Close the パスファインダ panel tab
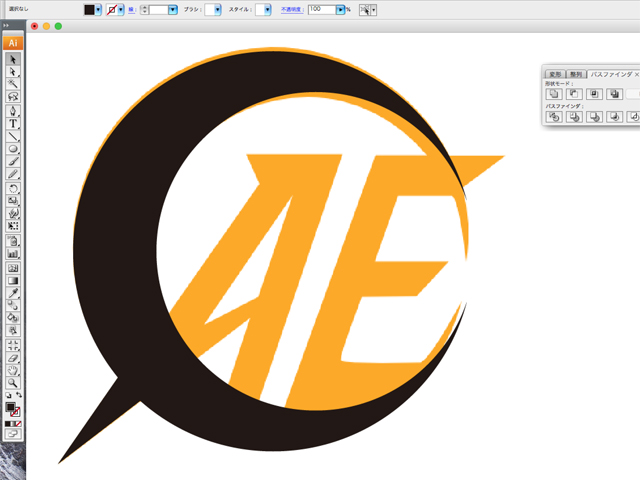640x480 pixels. click(x=636, y=74)
